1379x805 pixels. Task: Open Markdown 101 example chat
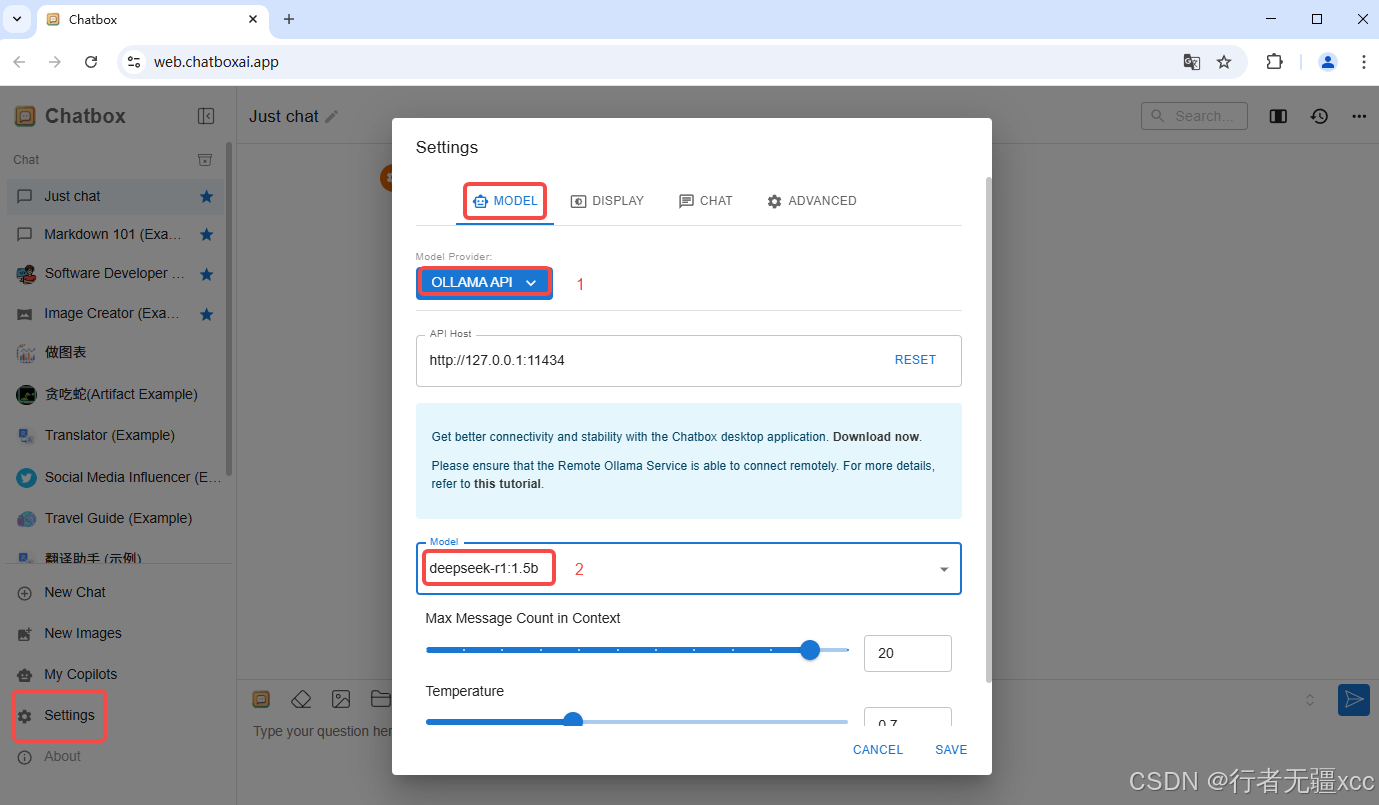point(115,235)
